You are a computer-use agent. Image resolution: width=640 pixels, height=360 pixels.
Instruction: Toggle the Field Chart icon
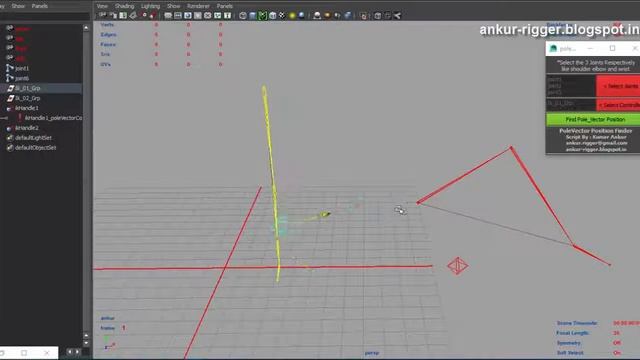(207, 16)
